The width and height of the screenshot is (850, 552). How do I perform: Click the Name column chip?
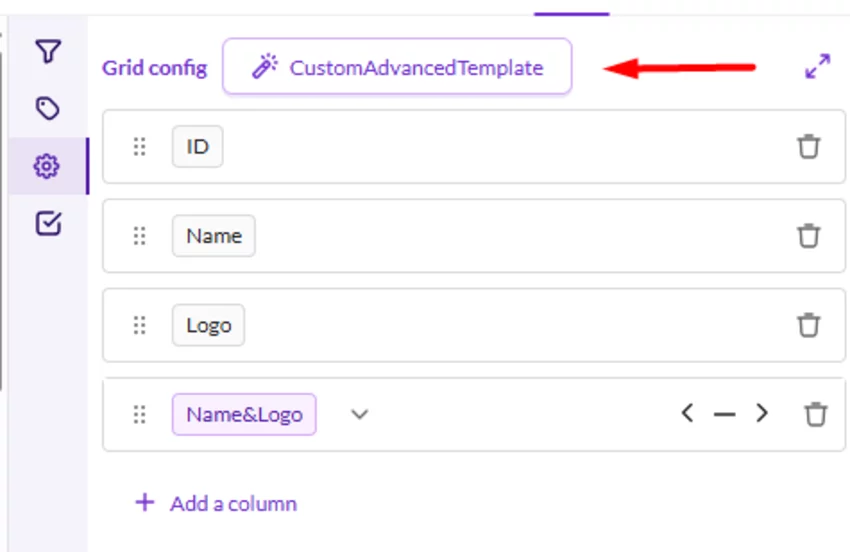point(214,236)
